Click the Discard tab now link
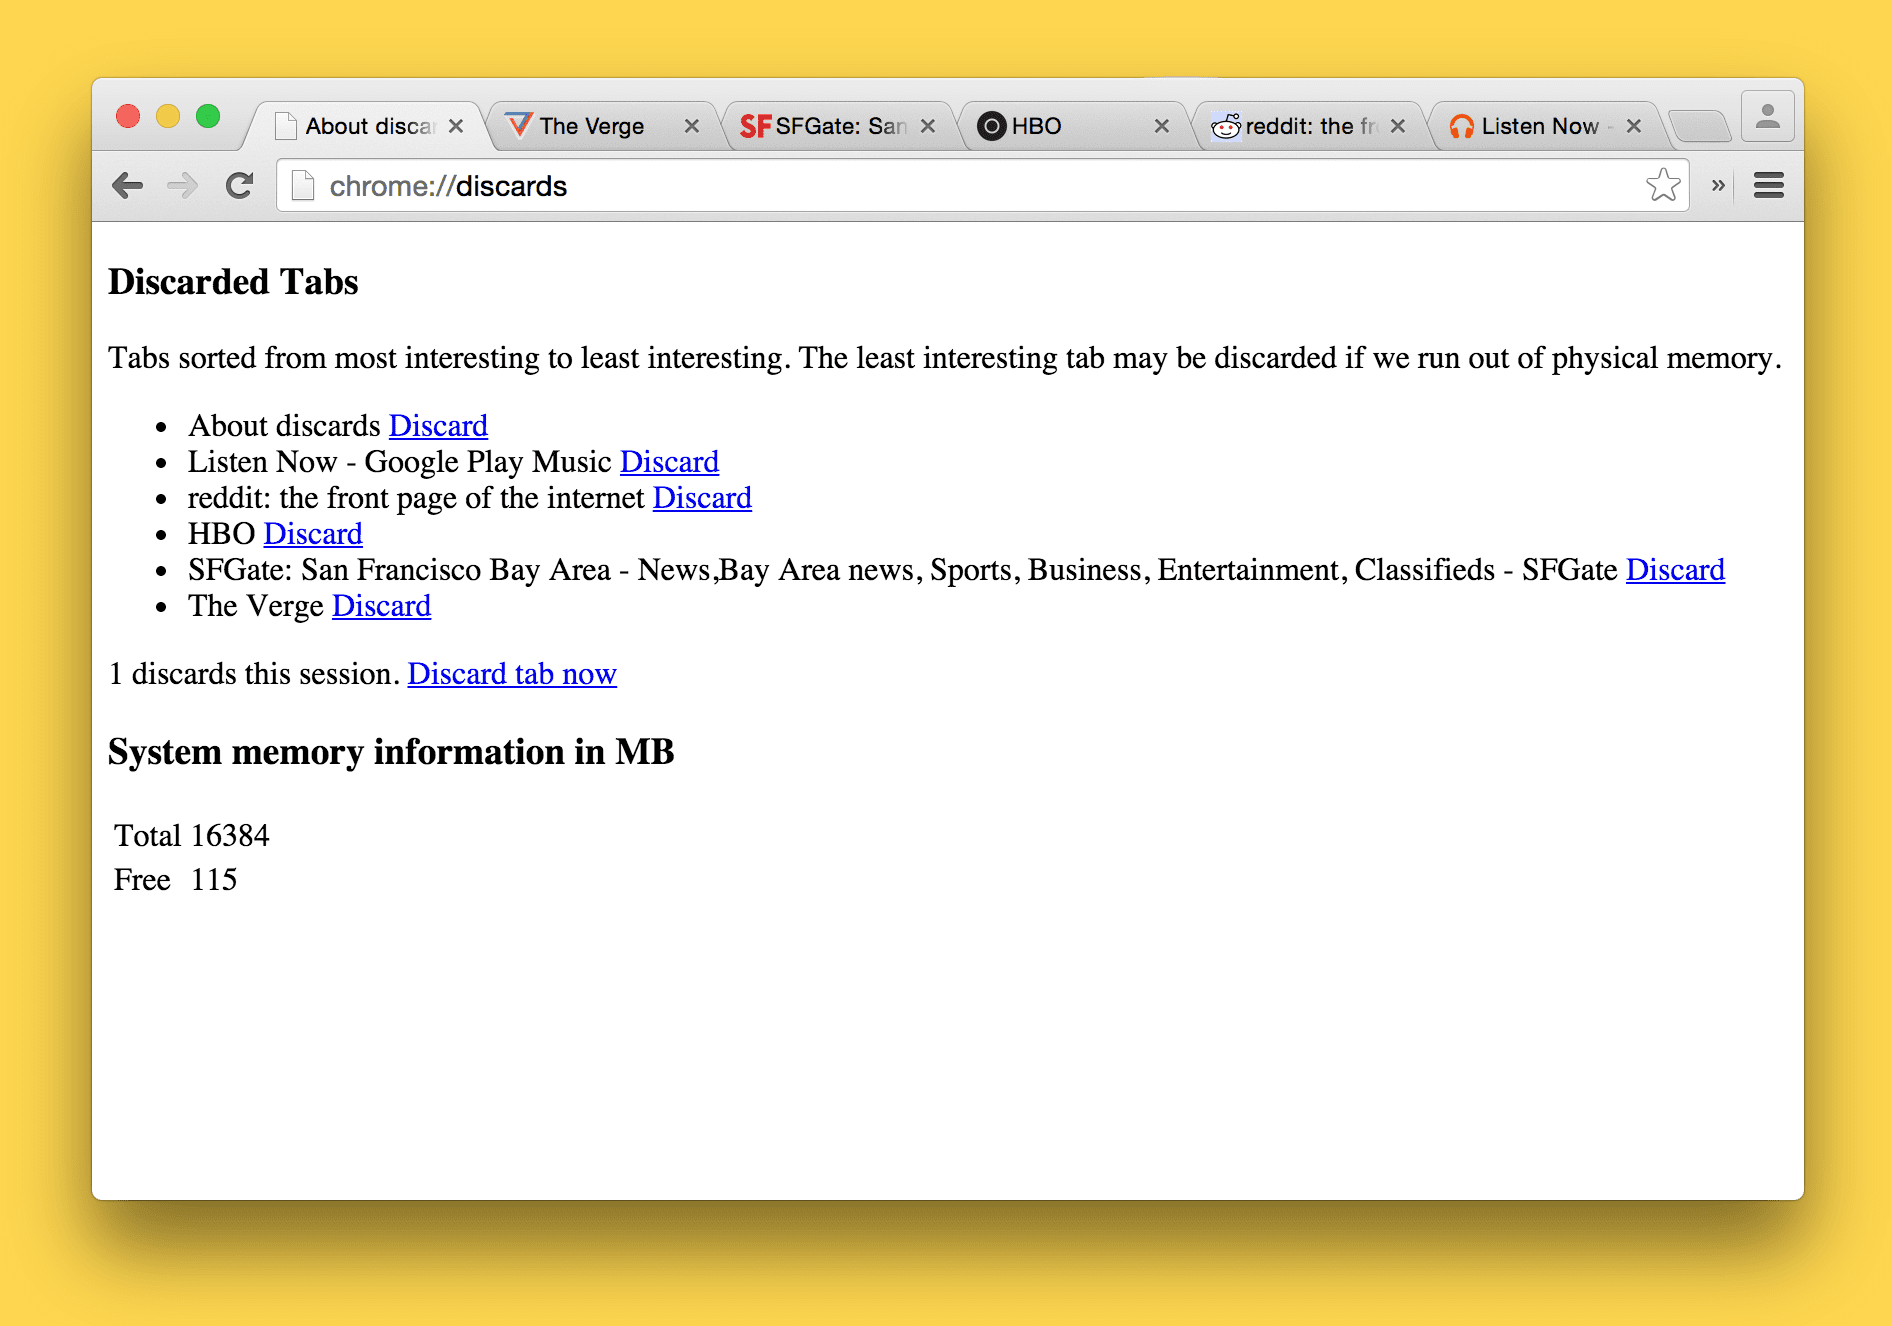Viewport: 1892px width, 1326px height. [x=511, y=674]
